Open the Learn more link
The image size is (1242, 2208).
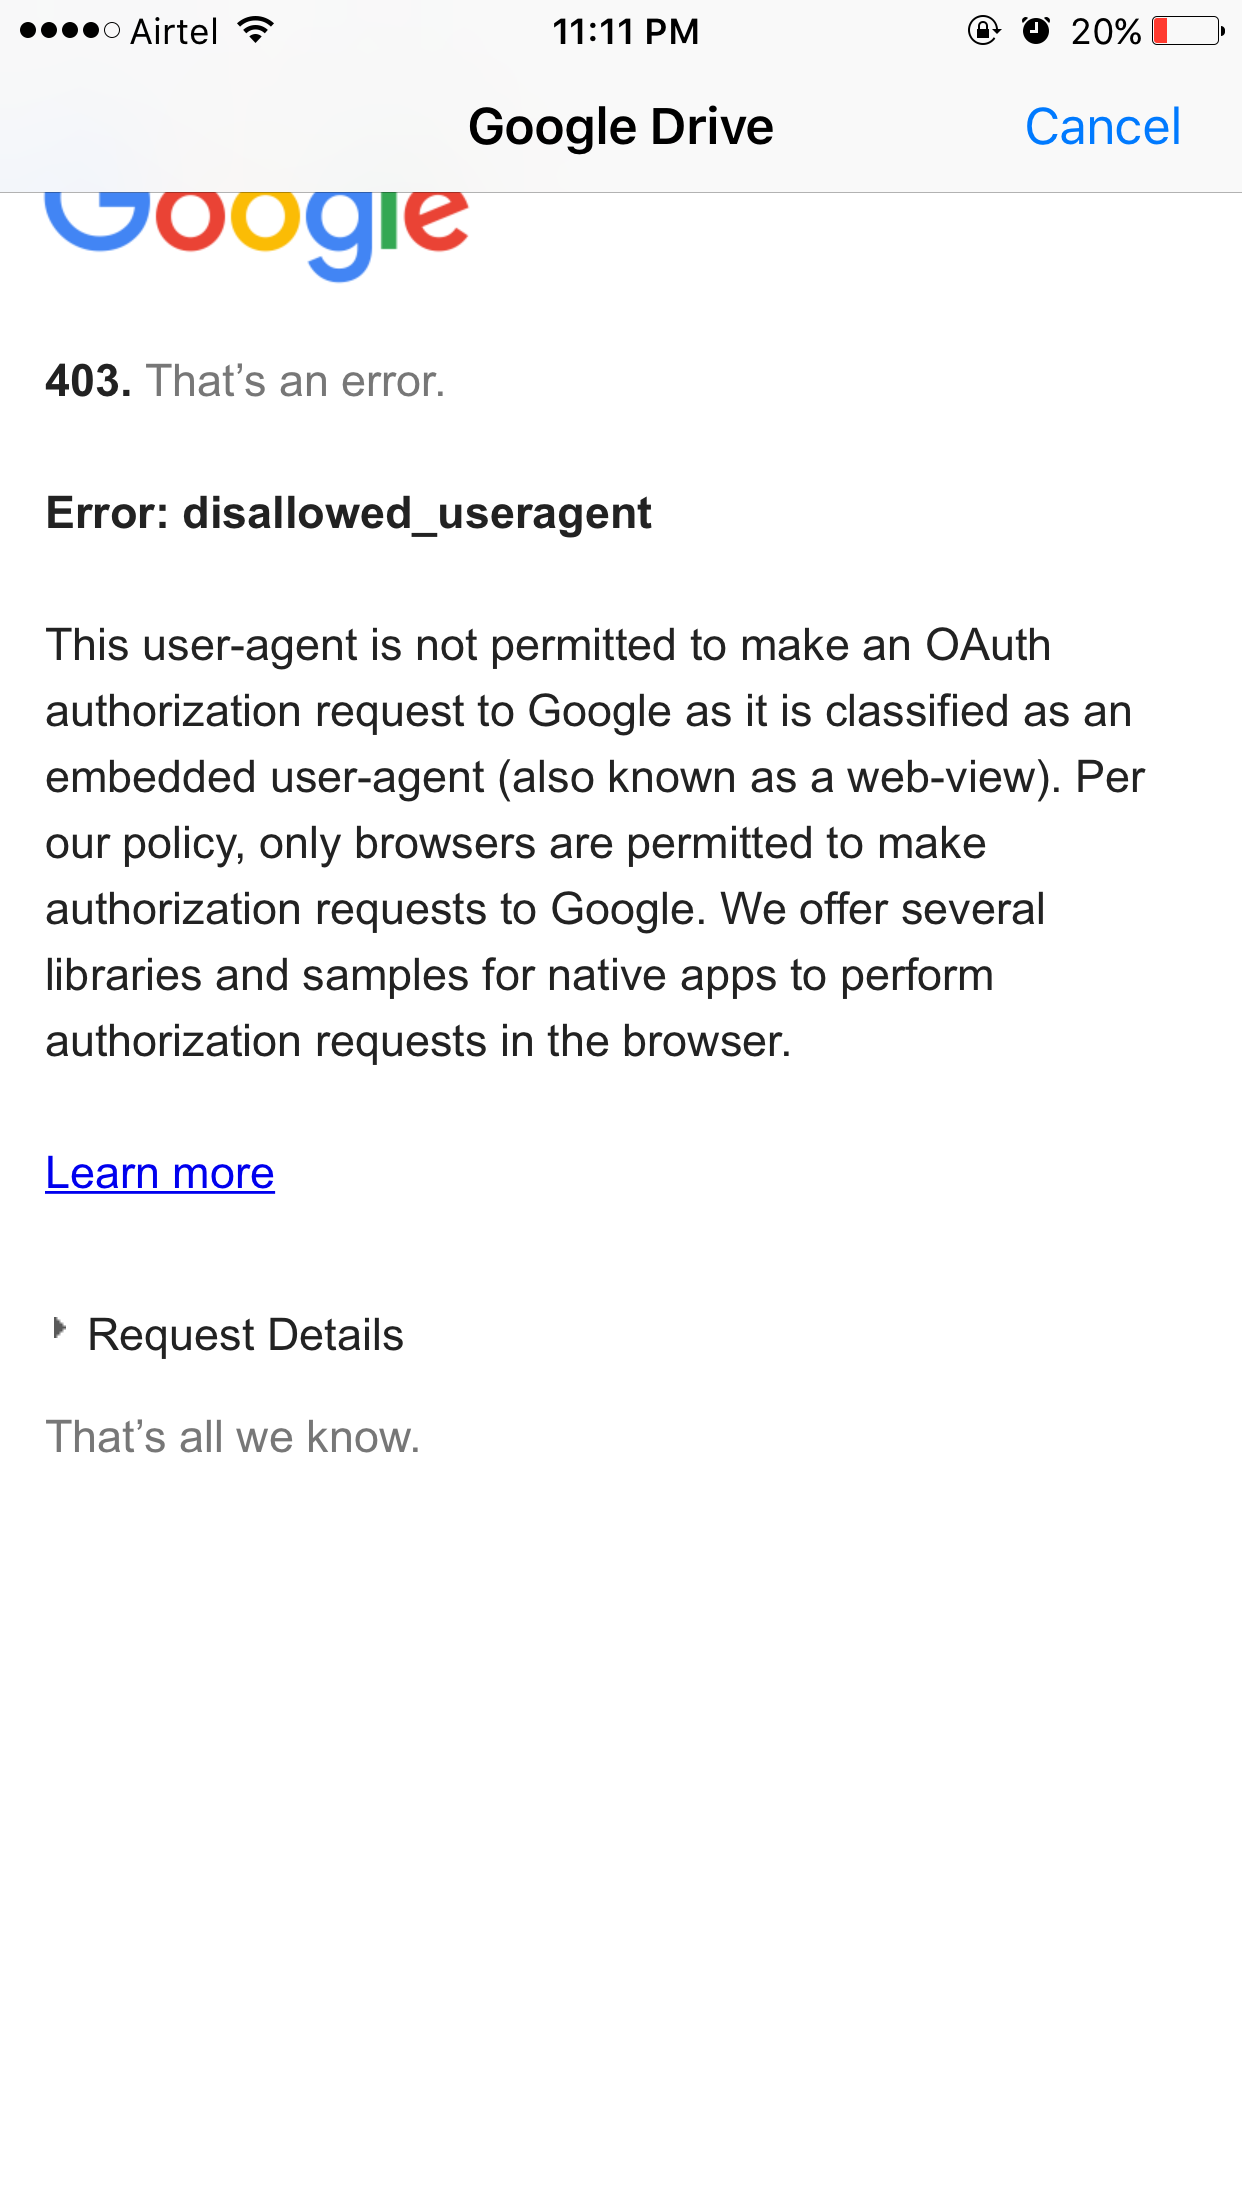tap(159, 1172)
